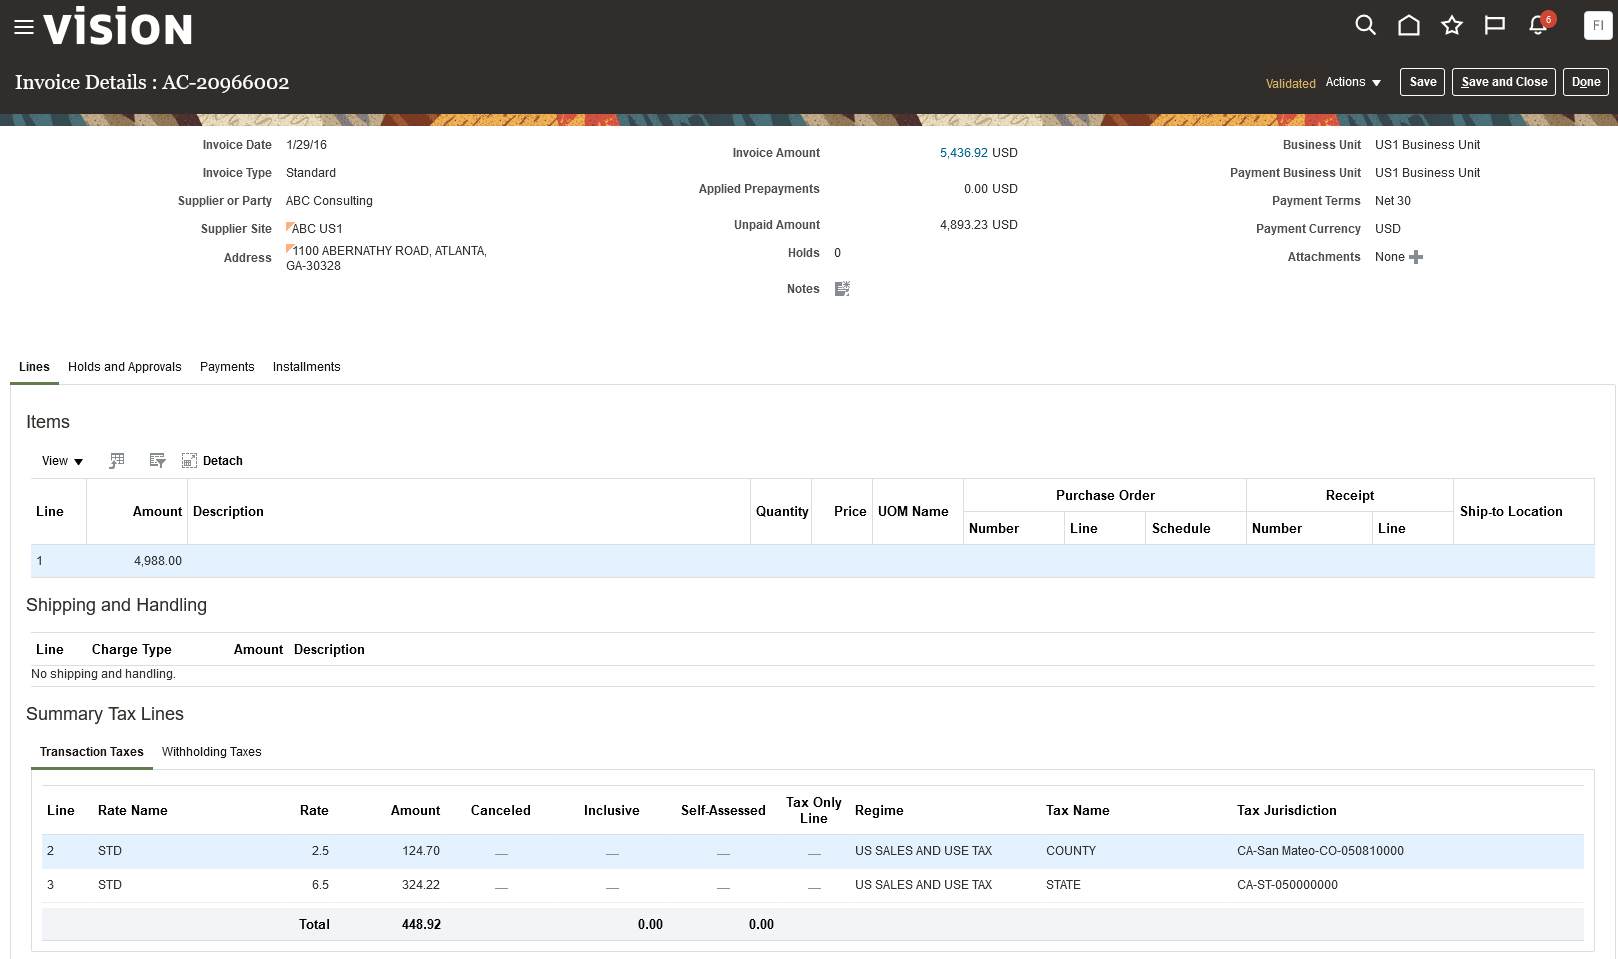Open the invoice amount 5,436.92 link

point(963,153)
